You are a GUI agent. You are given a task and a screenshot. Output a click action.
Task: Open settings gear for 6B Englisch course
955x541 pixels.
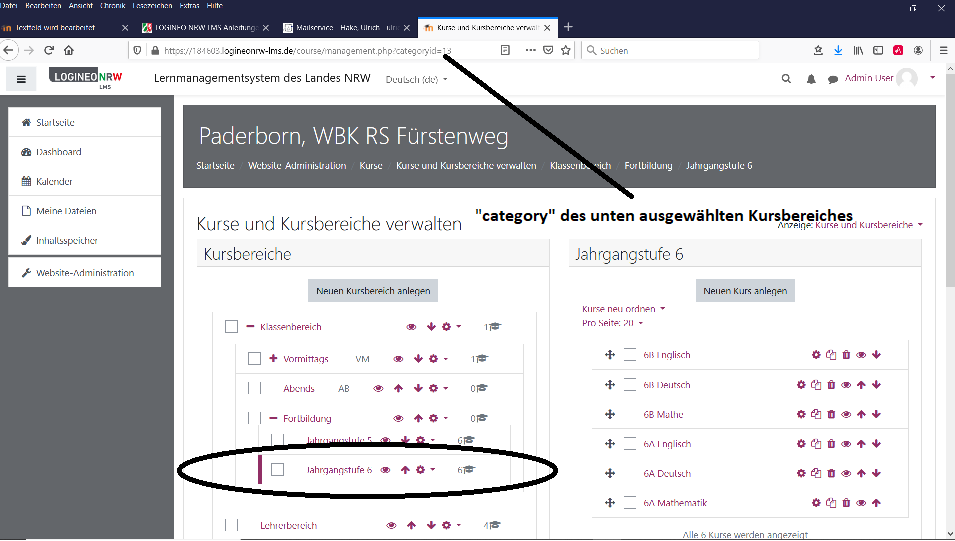[816, 355]
